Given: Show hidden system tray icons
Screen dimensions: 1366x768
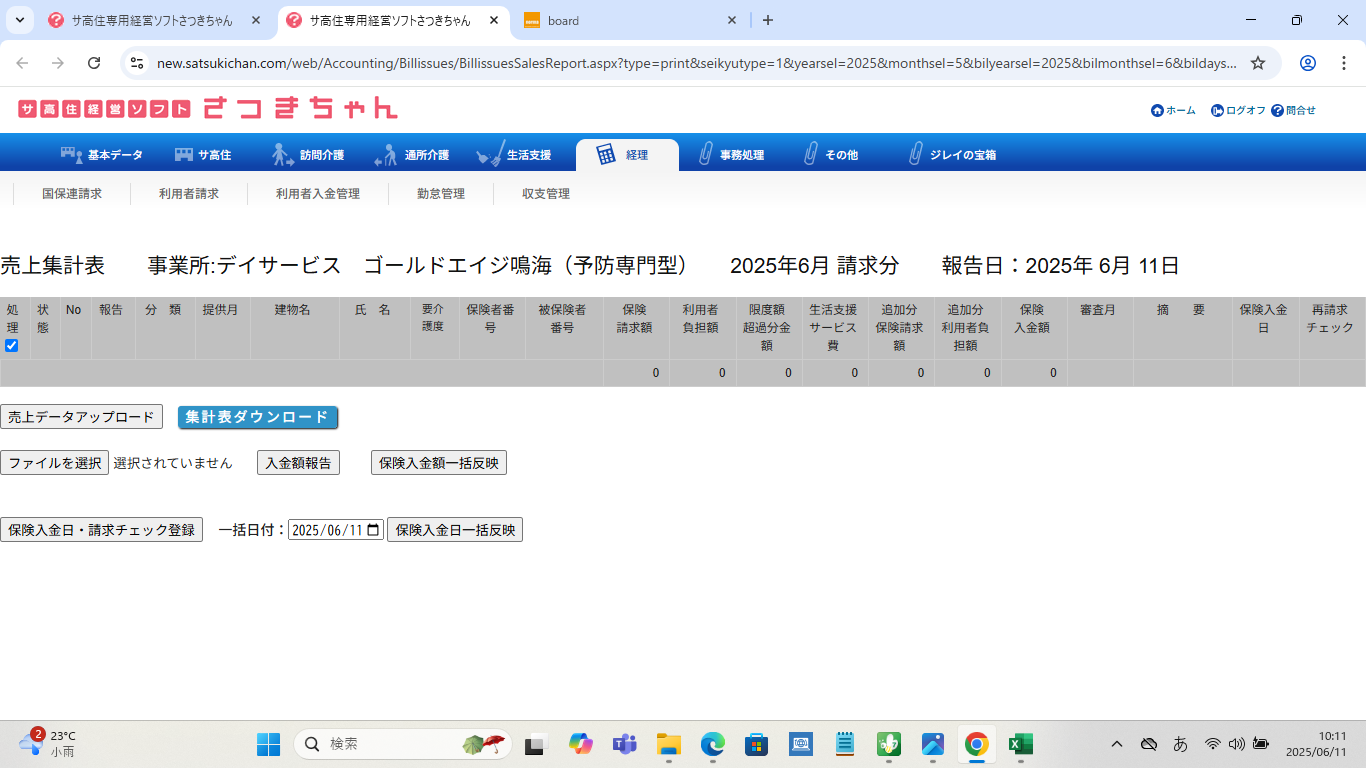Looking at the screenshot, I should click(1117, 744).
